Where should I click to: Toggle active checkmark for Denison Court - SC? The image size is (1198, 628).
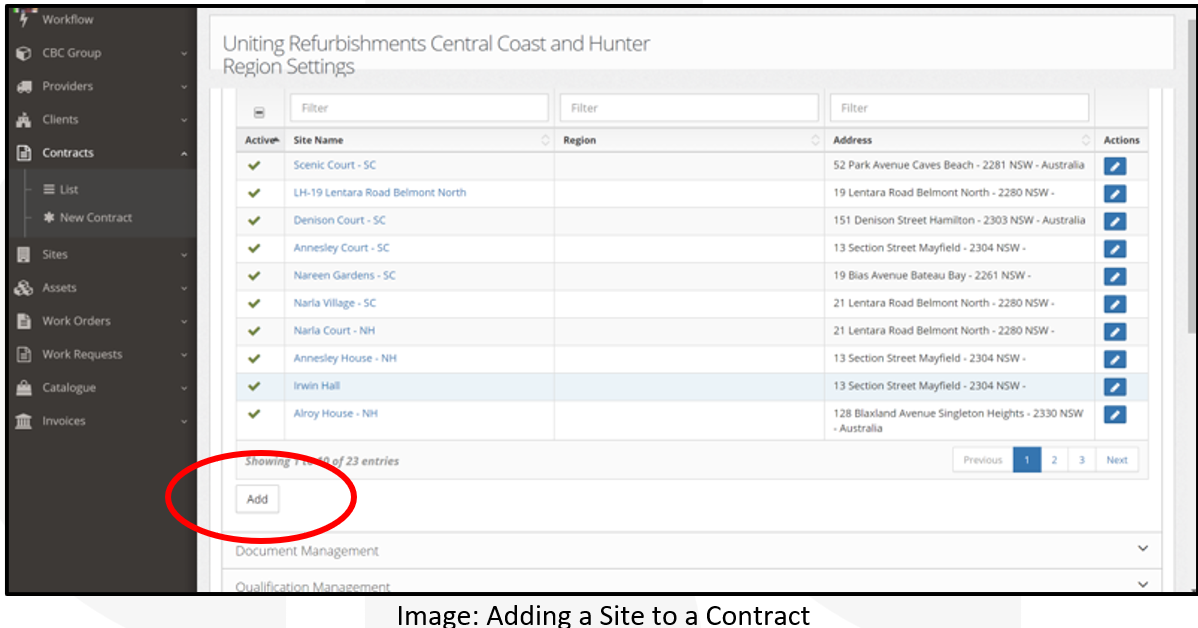click(254, 221)
